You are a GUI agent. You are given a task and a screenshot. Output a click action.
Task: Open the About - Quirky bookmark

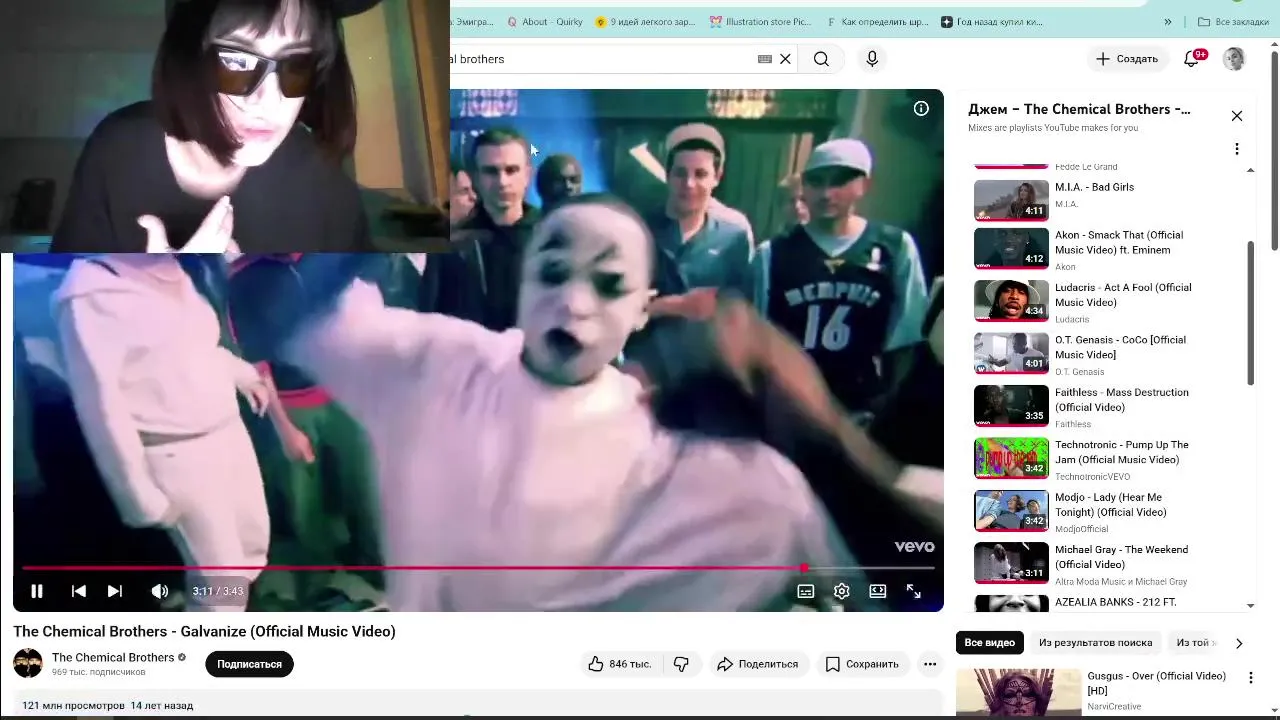(x=544, y=22)
